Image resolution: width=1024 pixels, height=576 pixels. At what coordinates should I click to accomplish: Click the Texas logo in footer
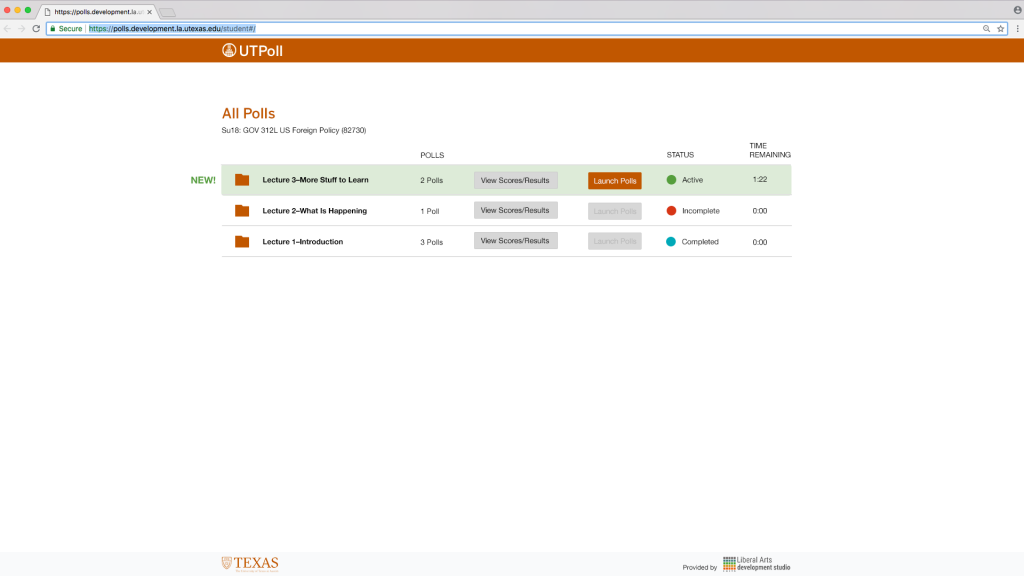click(250, 563)
